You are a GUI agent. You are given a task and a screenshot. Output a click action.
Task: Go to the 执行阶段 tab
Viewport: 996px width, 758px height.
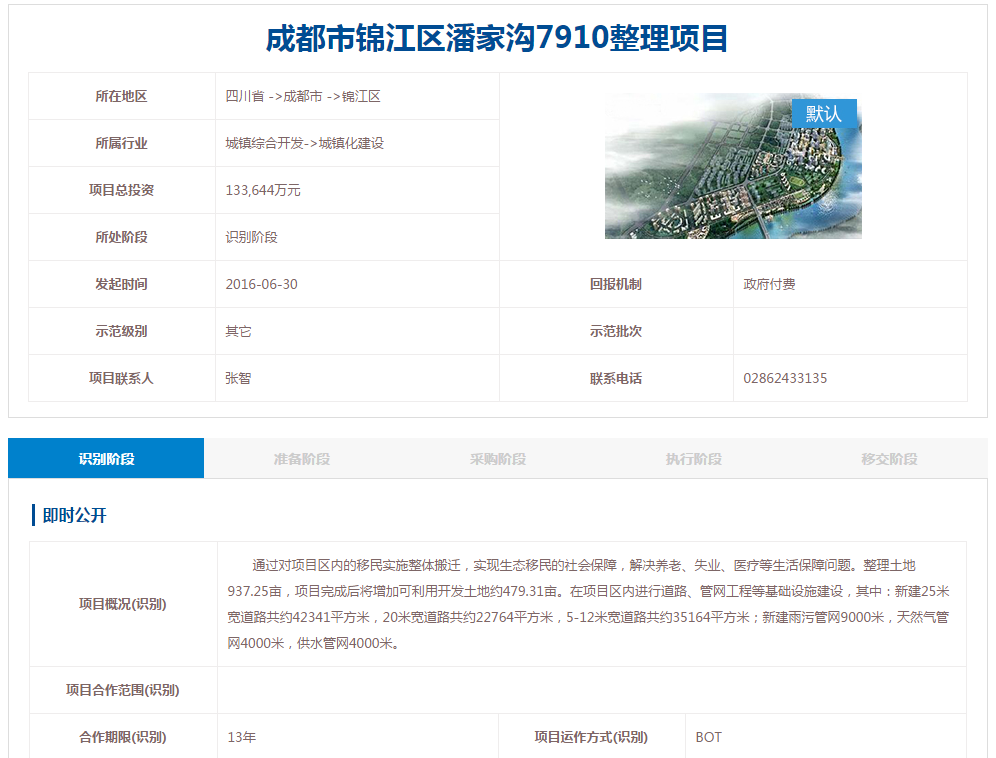(x=694, y=458)
